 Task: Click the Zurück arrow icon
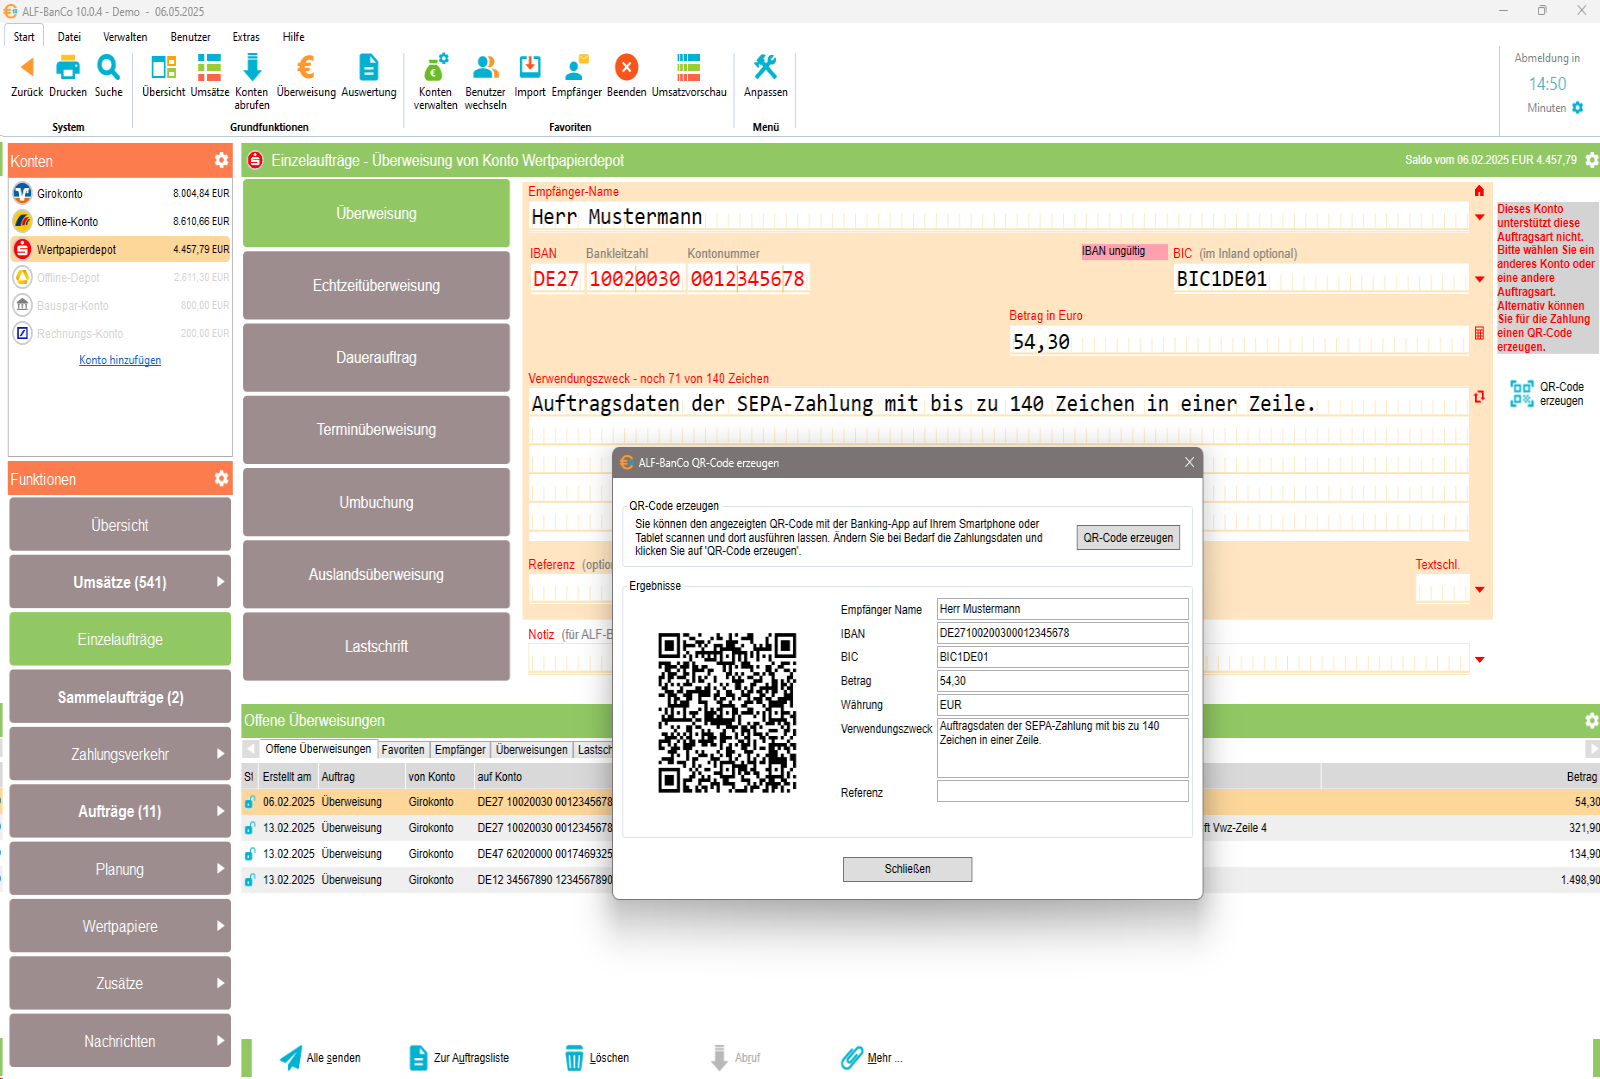[x=27, y=67]
